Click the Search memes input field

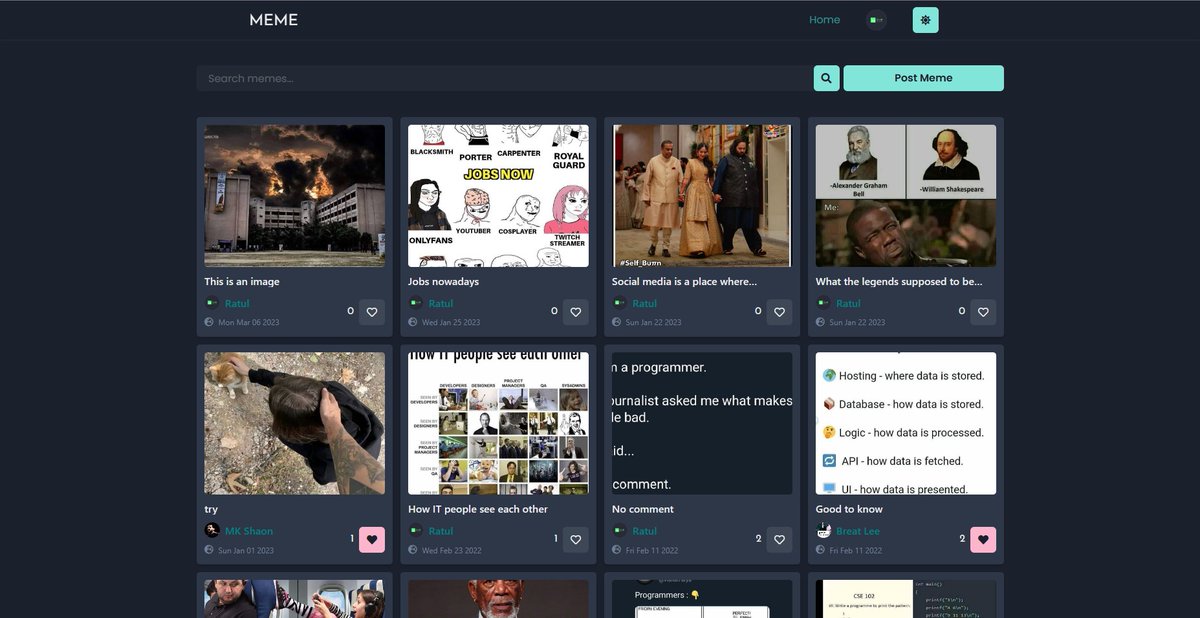coord(500,77)
